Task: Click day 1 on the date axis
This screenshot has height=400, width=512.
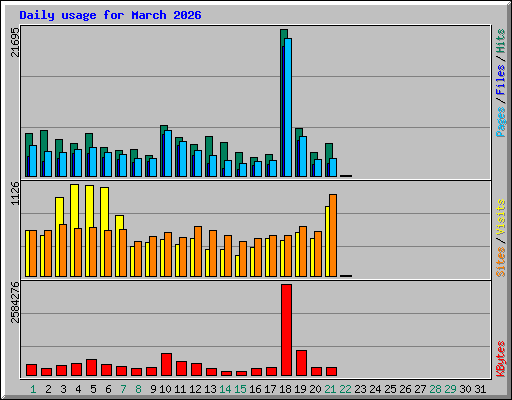Action: (33, 389)
